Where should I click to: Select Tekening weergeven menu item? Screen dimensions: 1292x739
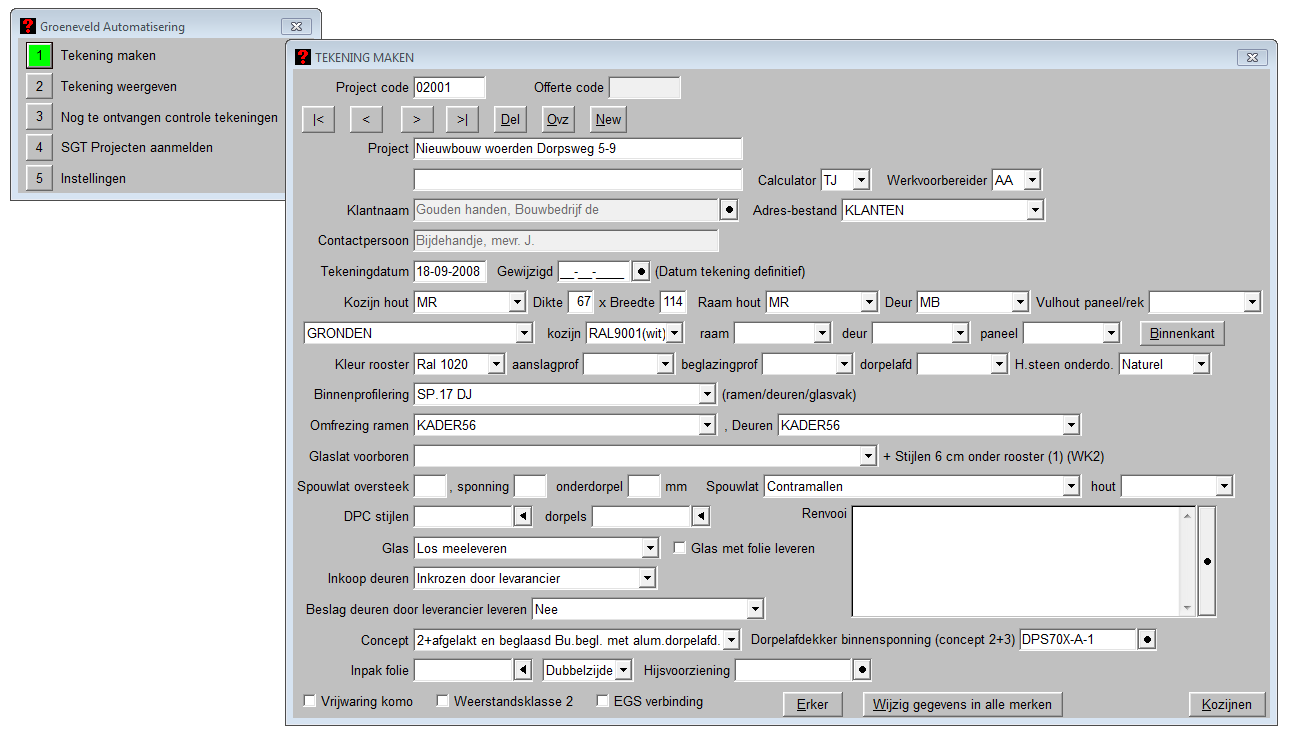[118, 86]
